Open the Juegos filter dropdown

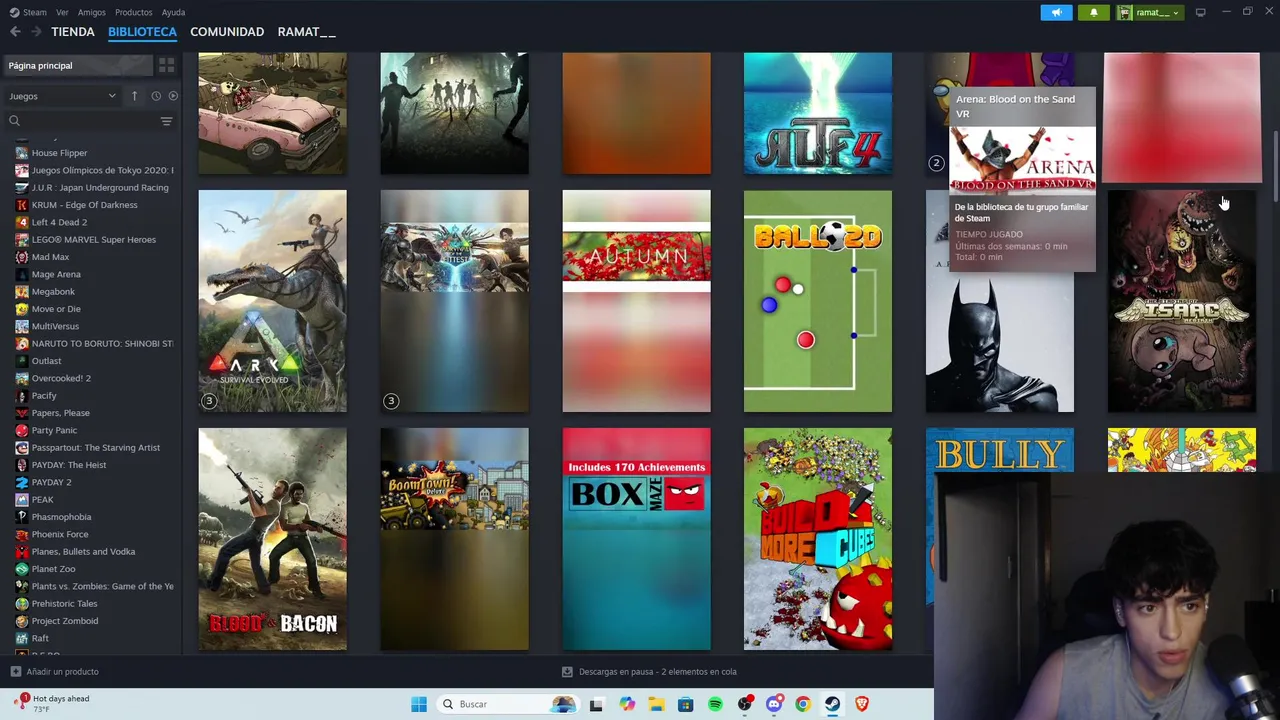click(61, 96)
